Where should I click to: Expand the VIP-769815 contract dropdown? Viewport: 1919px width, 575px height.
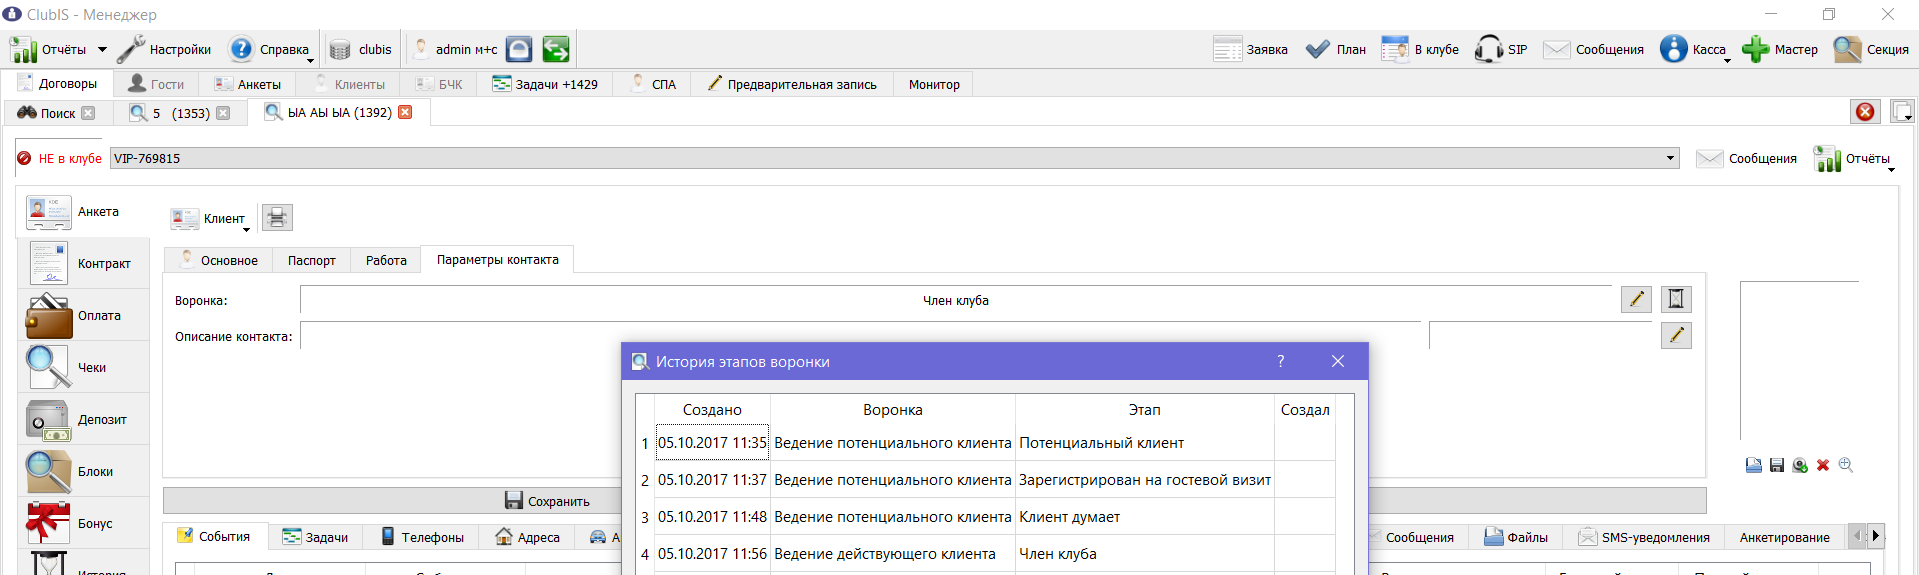click(x=1670, y=158)
